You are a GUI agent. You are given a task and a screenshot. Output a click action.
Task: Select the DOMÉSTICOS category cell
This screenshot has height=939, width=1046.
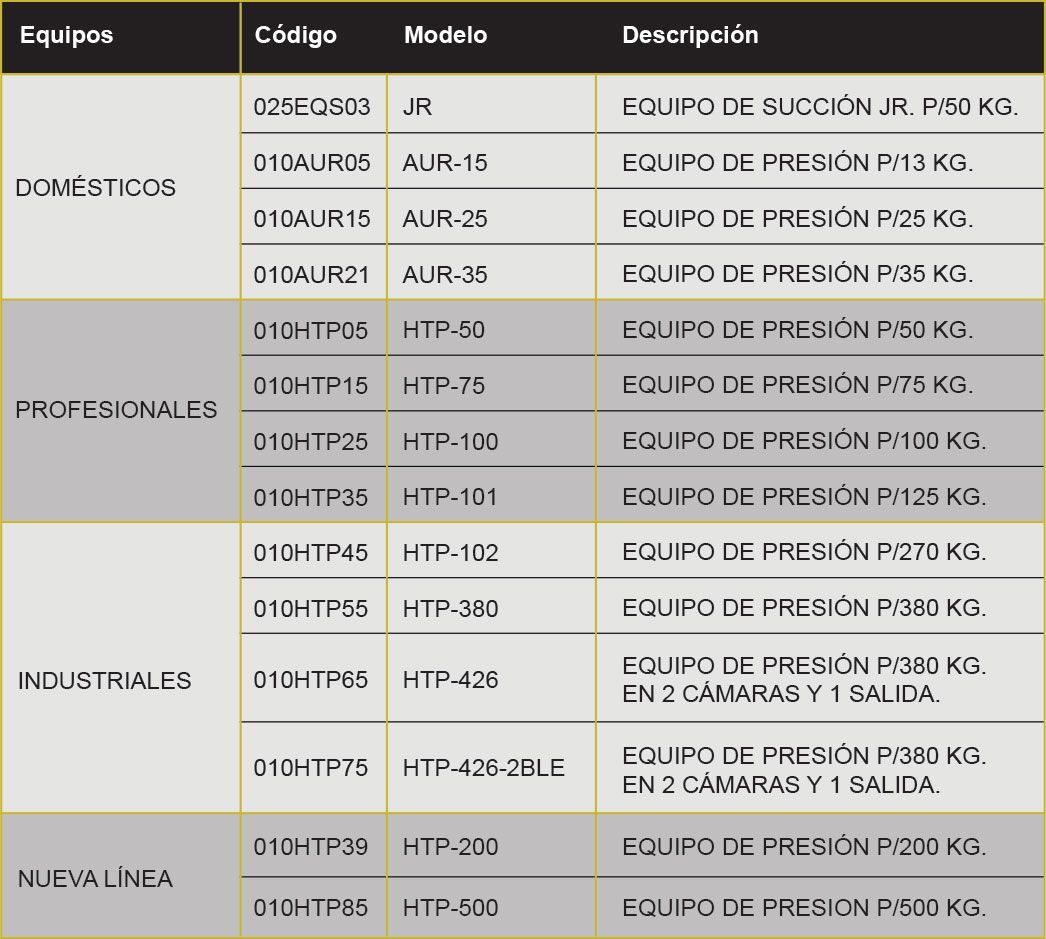click(x=96, y=188)
